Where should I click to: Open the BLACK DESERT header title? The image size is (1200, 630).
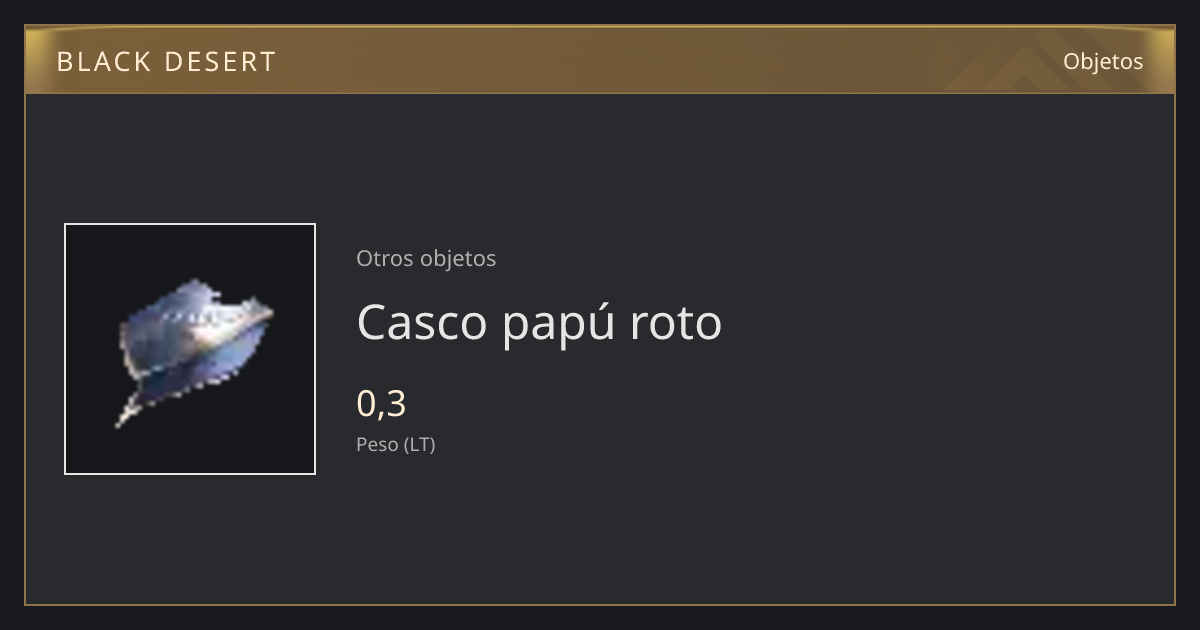tap(166, 62)
